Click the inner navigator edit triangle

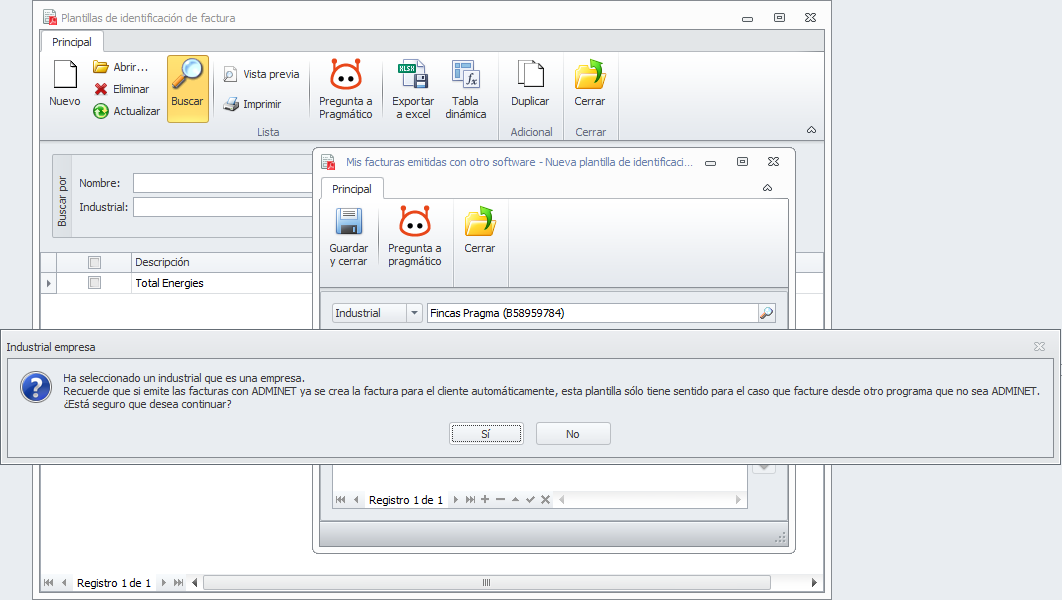coord(515,500)
